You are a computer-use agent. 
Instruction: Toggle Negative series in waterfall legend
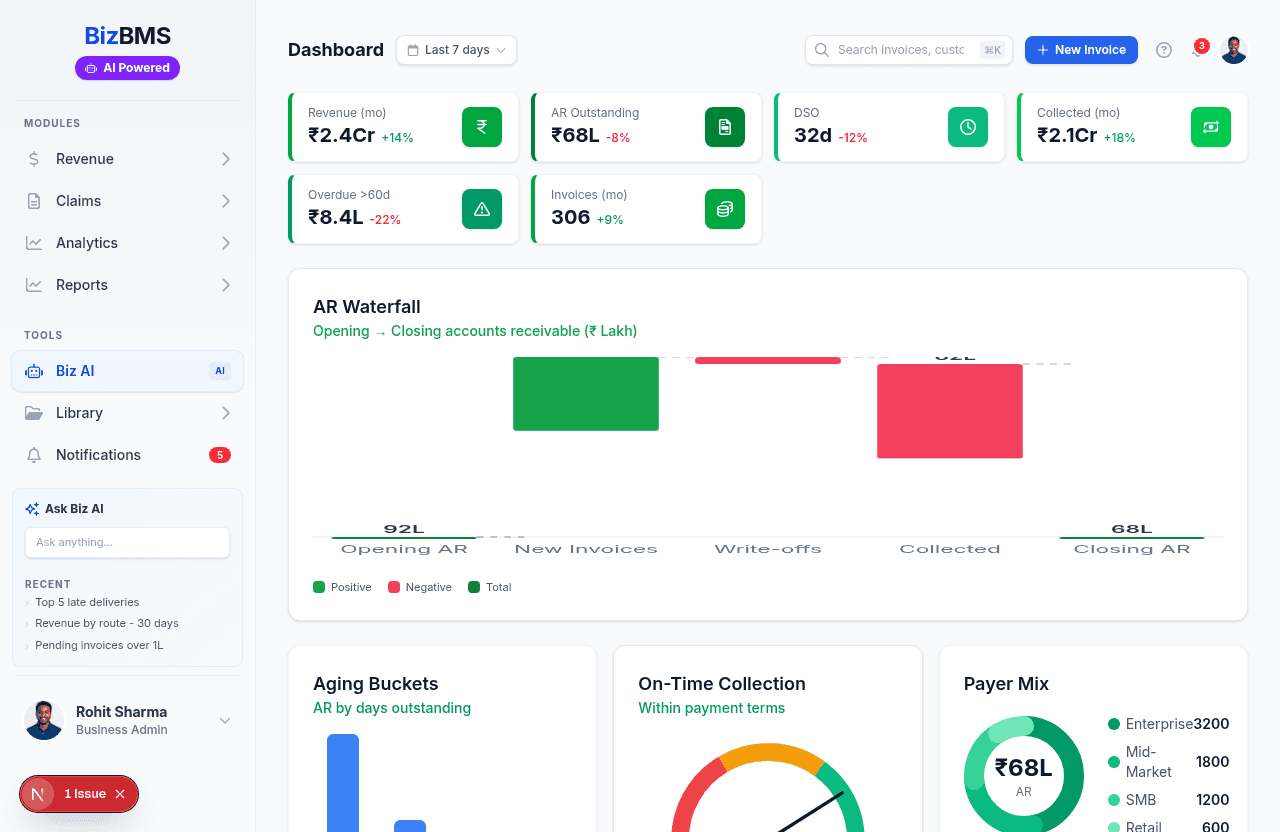[419, 587]
